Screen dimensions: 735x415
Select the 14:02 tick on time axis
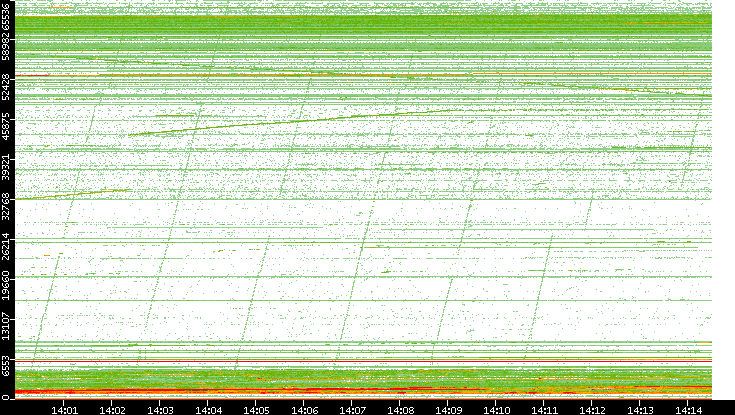coord(112,408)
